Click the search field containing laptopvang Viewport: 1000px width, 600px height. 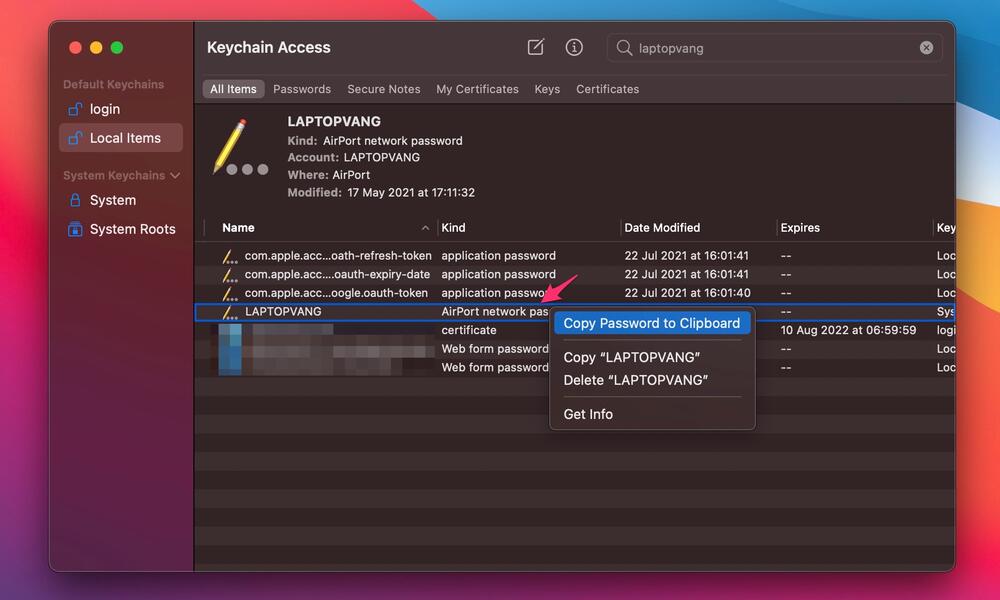(775, 48)
